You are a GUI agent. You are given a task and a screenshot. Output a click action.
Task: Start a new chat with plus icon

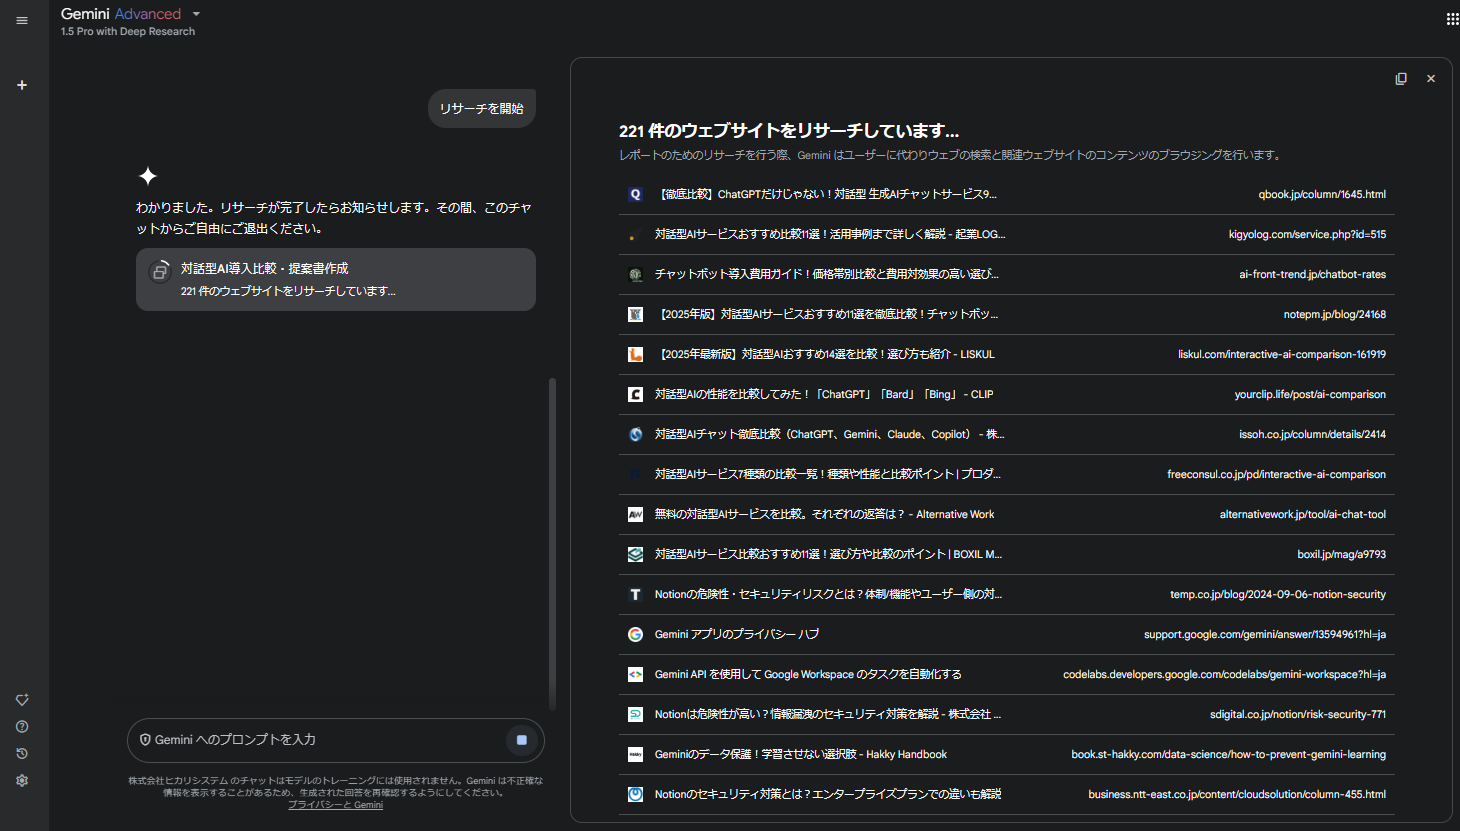click(22, 85)
